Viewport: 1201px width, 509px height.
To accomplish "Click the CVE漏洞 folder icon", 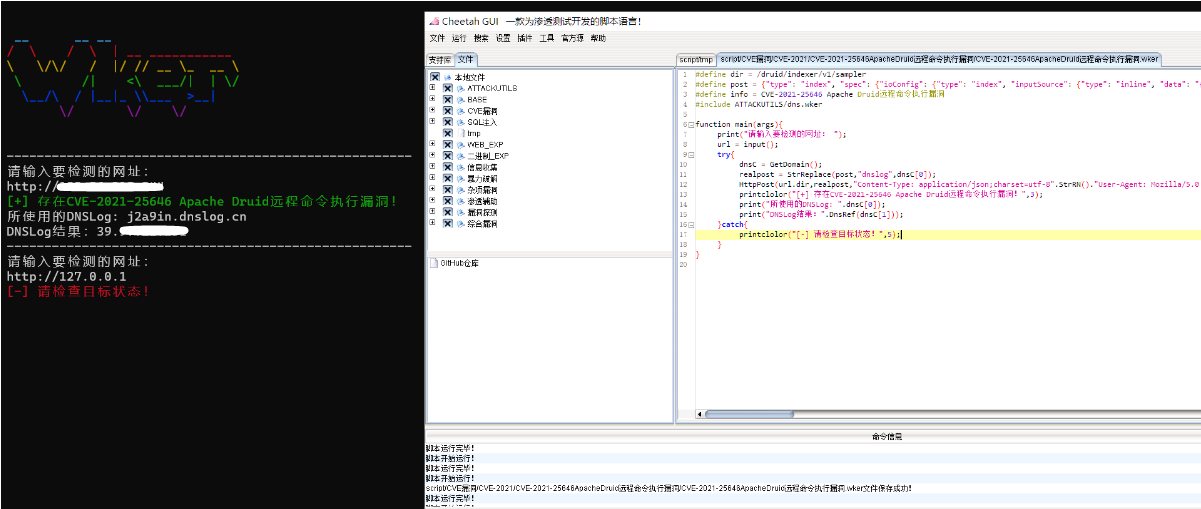I will click(x=461, y=110).
